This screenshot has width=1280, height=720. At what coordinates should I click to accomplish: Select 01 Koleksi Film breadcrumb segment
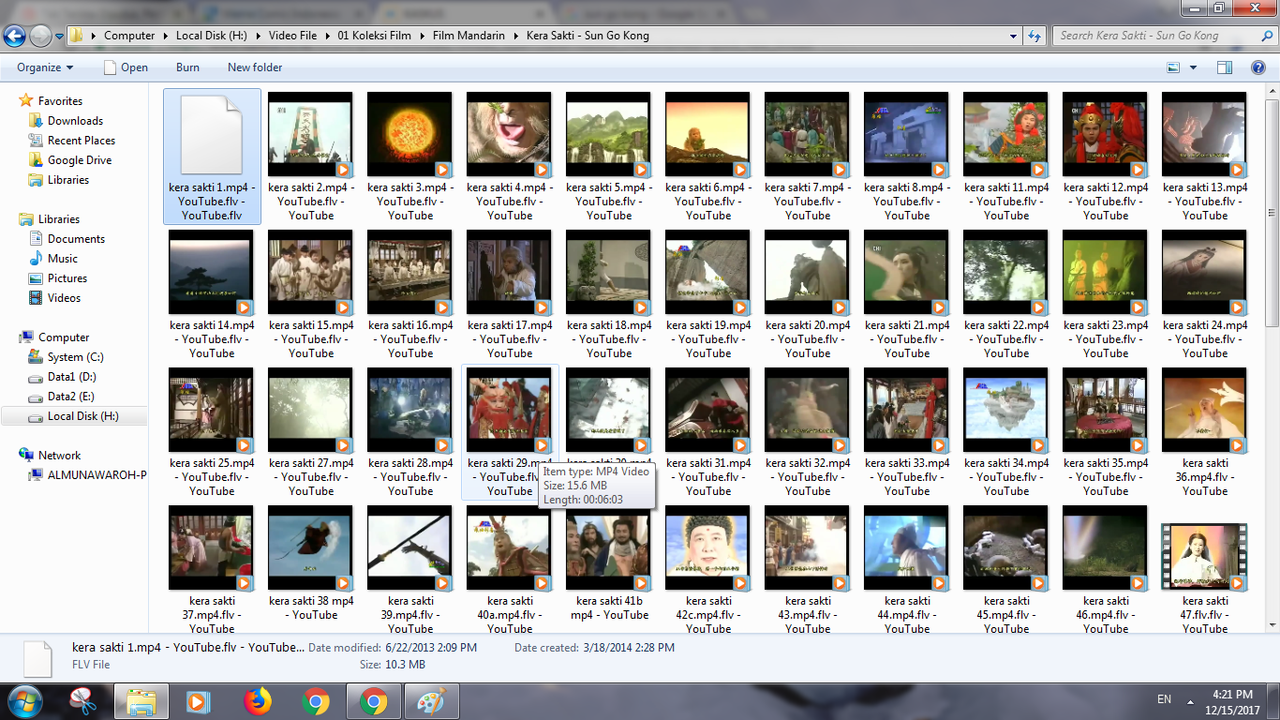click(374, 35)
